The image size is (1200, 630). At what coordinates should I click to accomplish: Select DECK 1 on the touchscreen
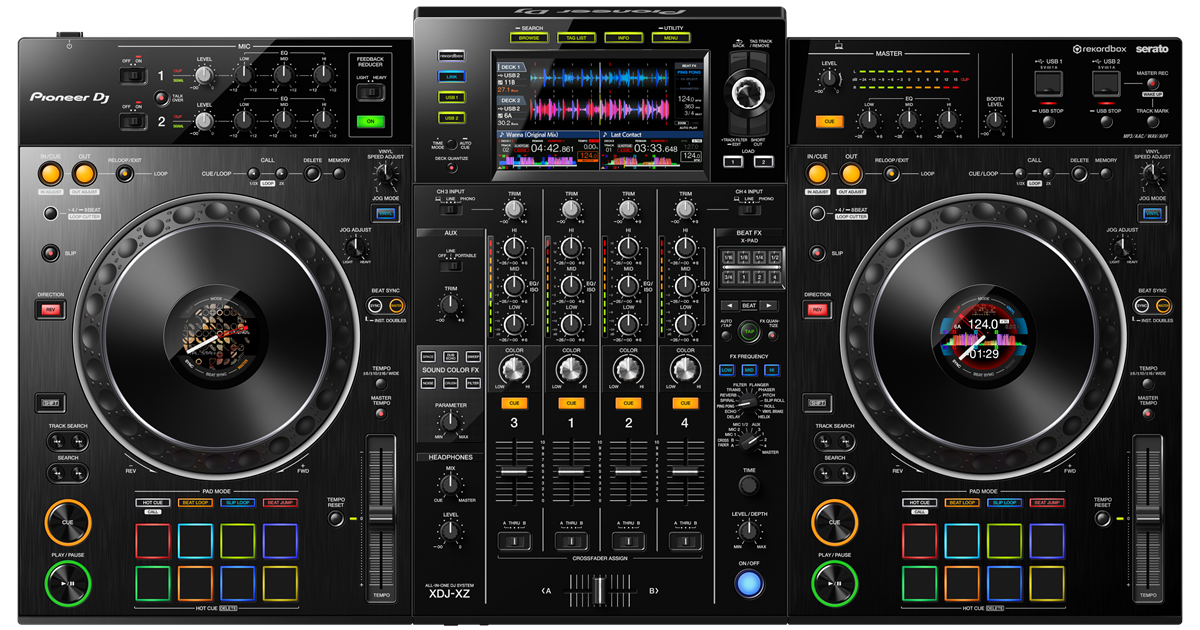pyautogui.click(x=512, y=66)
